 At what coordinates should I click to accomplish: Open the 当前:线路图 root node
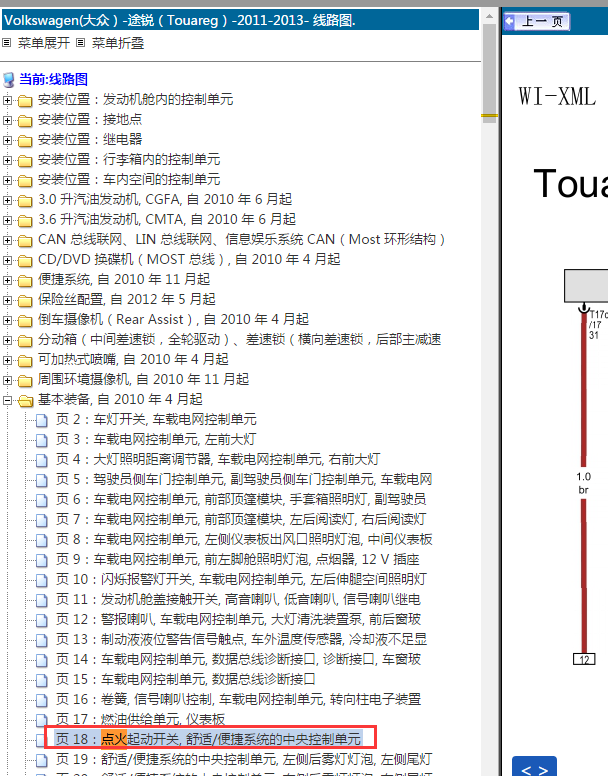pos(53,79)
